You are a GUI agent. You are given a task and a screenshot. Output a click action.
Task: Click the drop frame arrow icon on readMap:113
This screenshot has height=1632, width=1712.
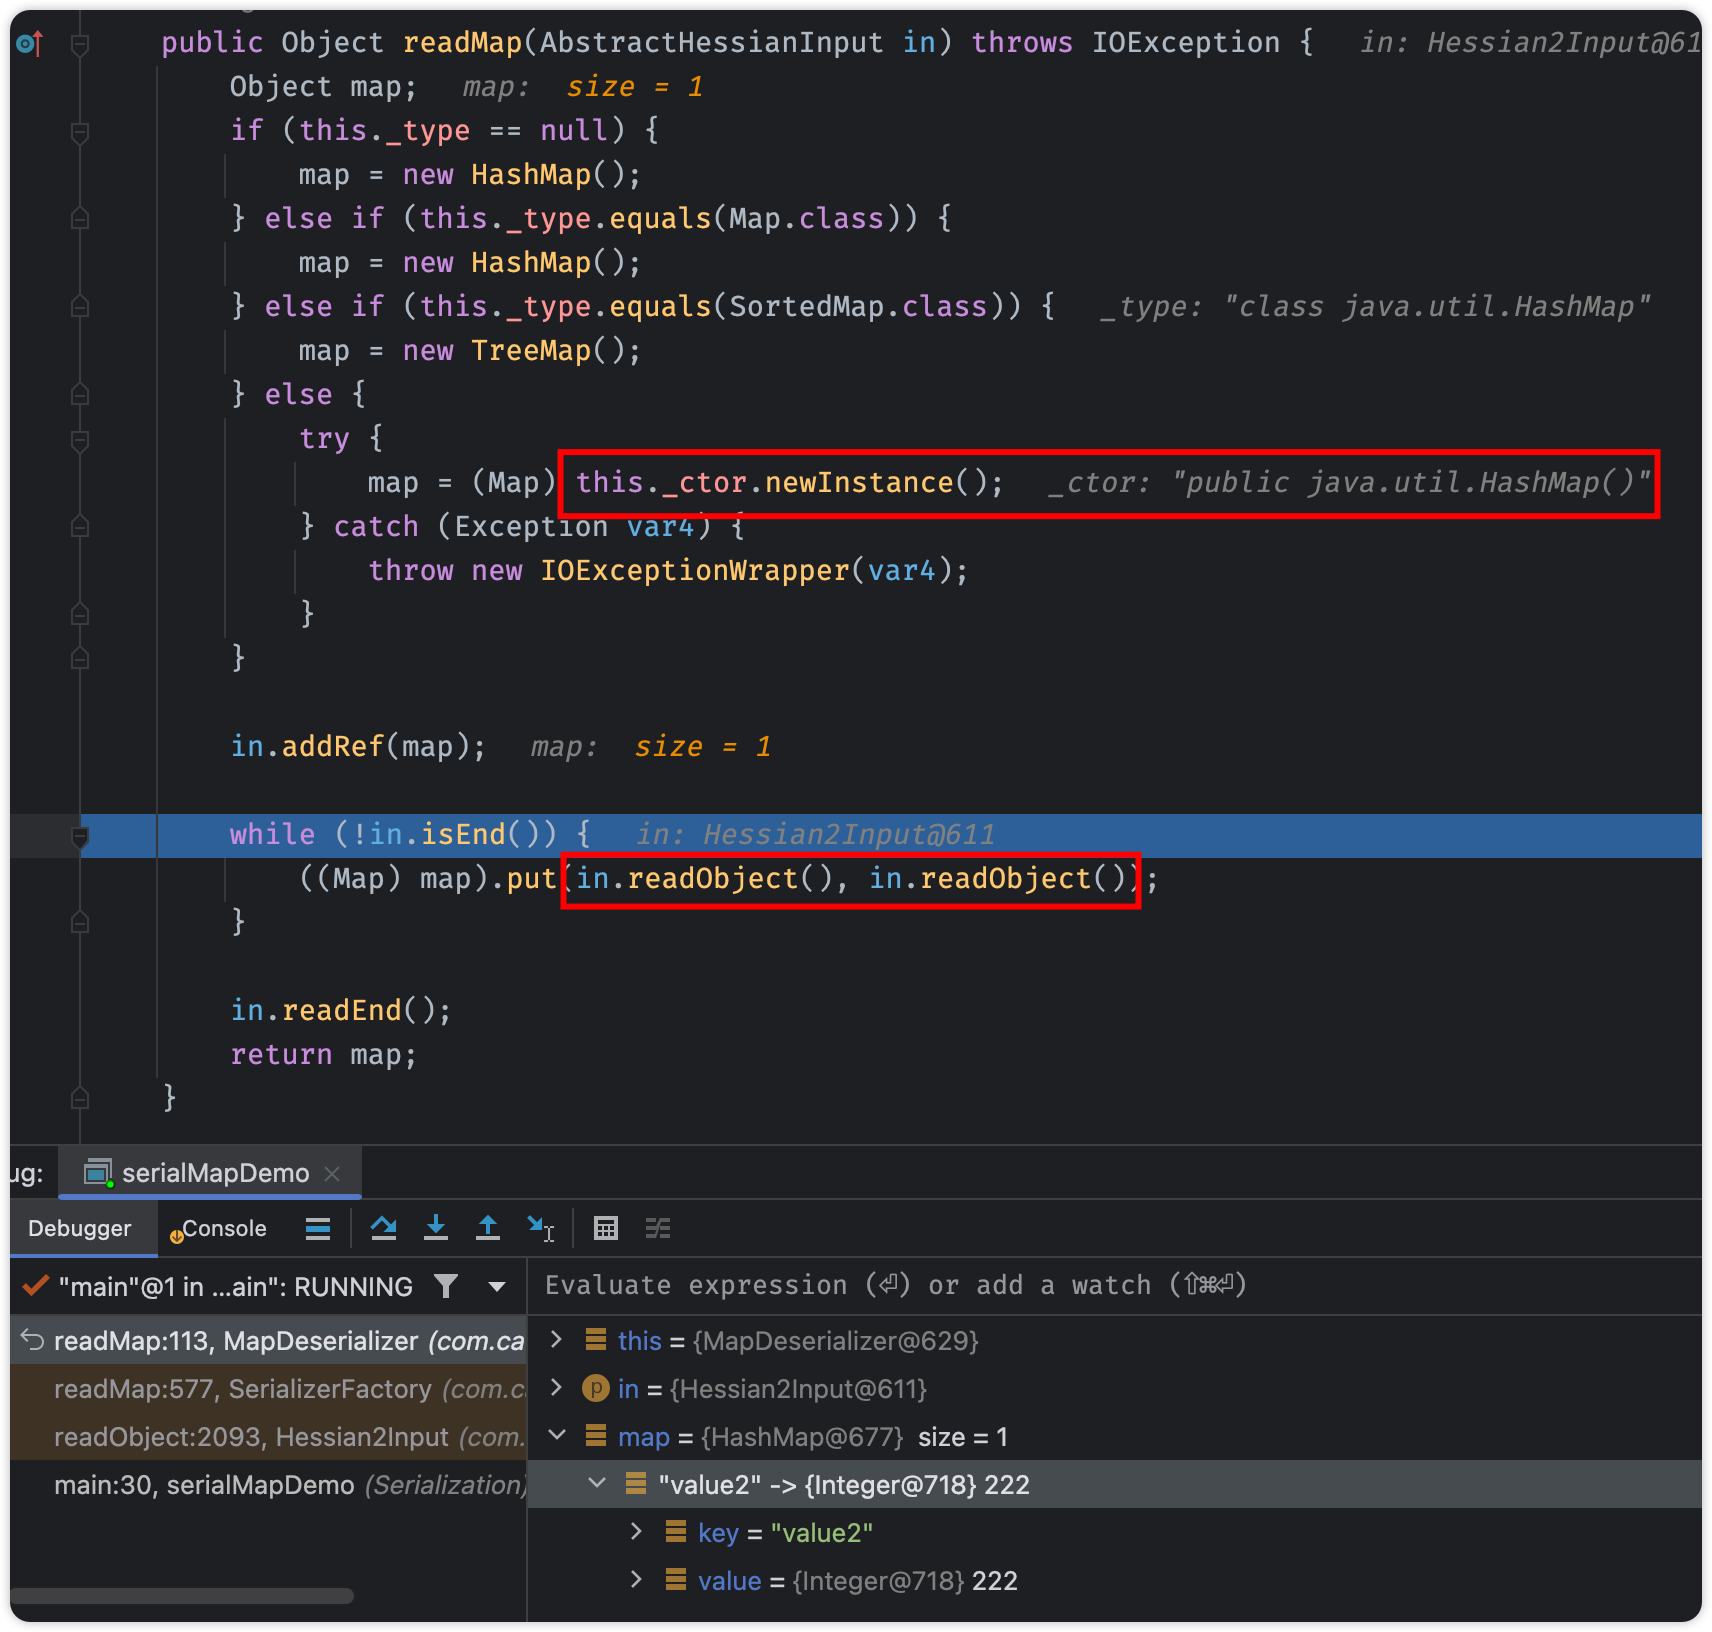[33, 1339]
